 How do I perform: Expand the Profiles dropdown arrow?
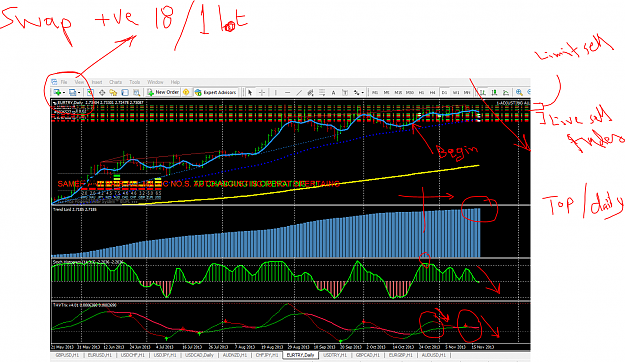(x=79, y=92)
